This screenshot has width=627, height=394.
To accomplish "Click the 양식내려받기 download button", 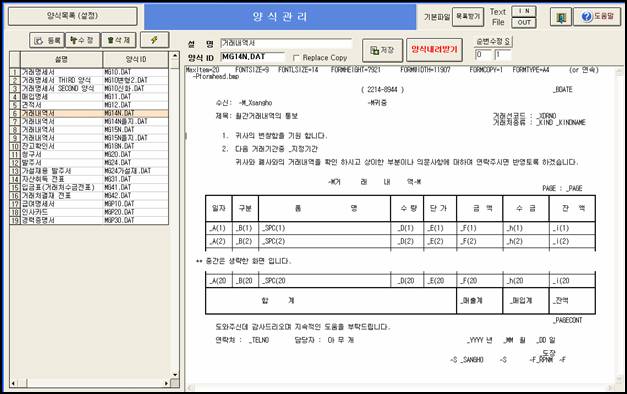I will click(x=434, y=50).
